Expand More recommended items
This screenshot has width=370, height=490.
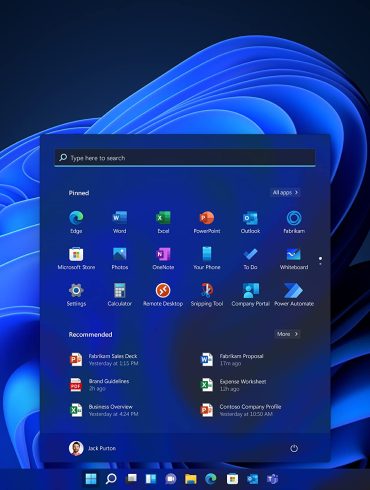[x=287, y=334]
